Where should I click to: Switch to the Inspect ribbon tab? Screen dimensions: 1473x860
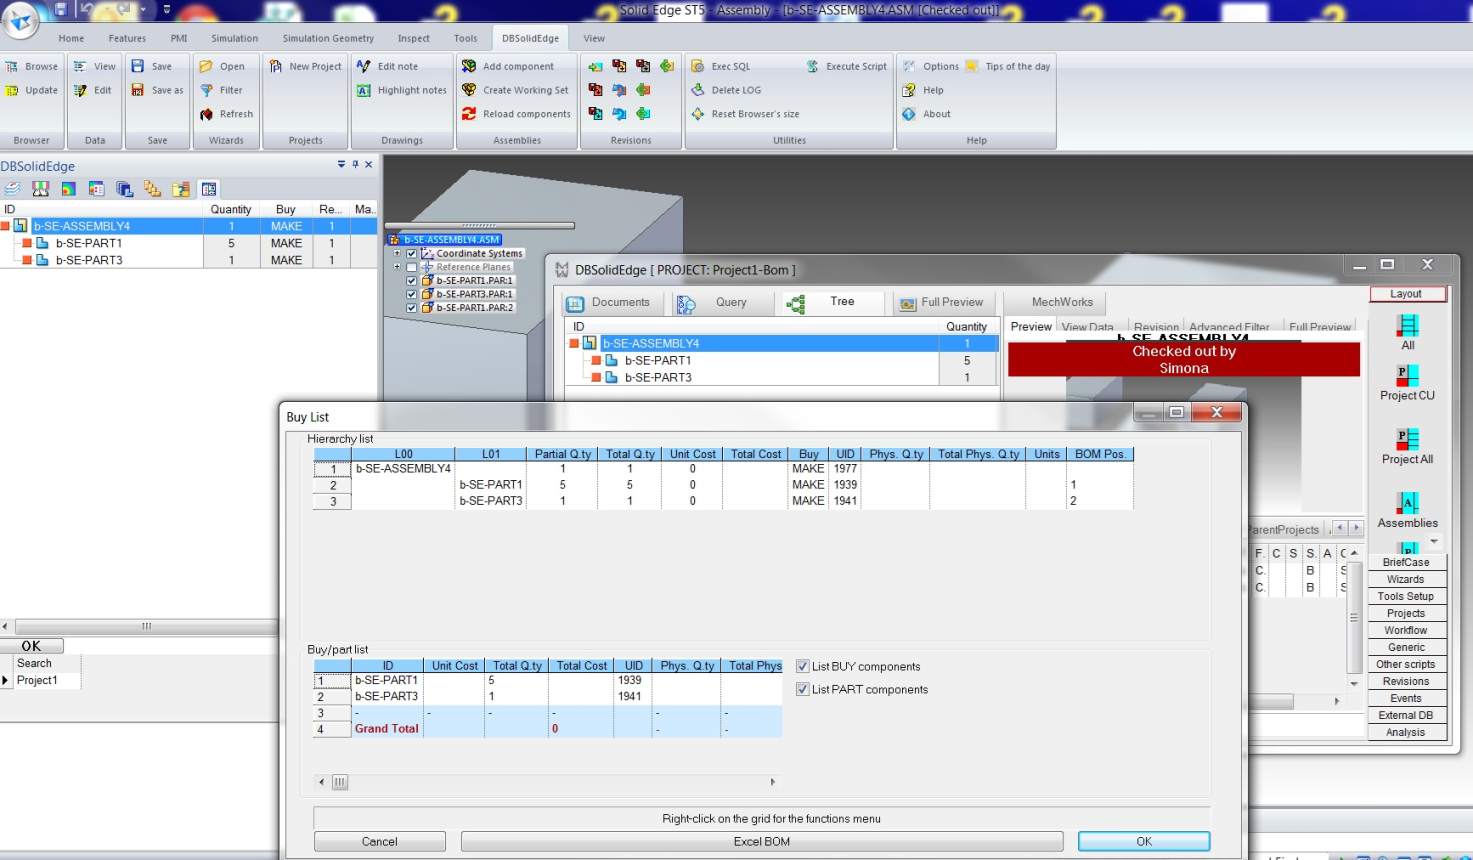coord(413,38)
